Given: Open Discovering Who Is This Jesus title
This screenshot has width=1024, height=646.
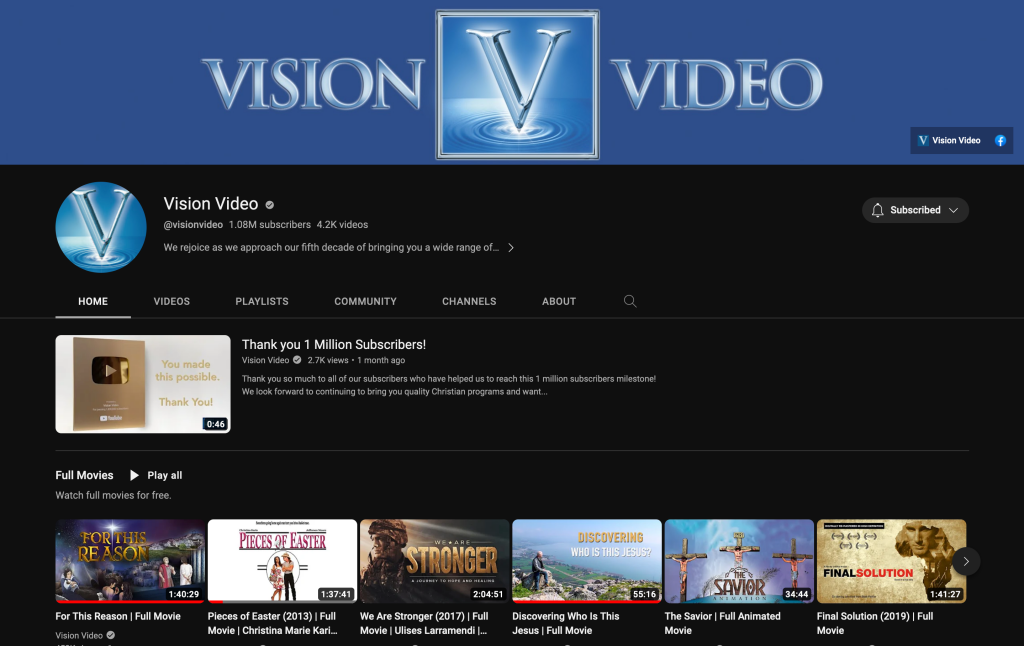Looking at the screenshot, I should click(x=566, y=623).
